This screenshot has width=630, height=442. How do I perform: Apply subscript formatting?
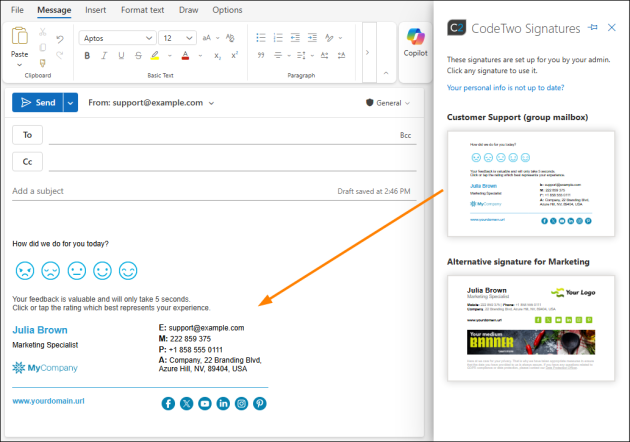point(217,56)
